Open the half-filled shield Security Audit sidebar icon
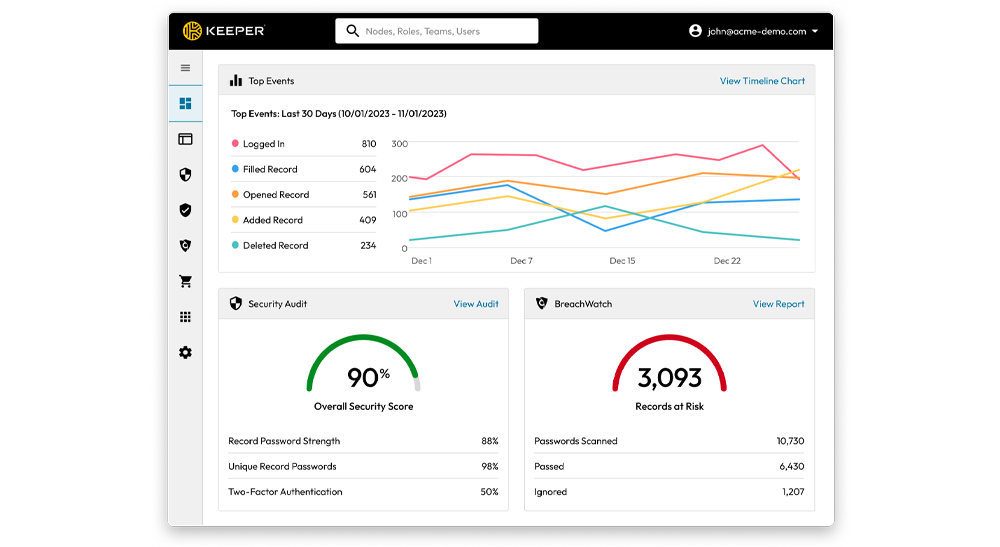 tap(186, 175)
